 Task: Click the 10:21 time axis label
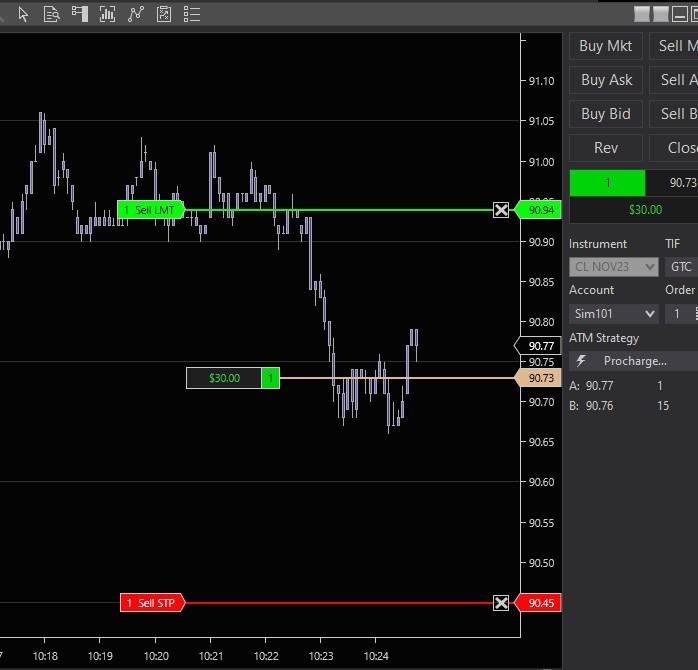[211, 656]
